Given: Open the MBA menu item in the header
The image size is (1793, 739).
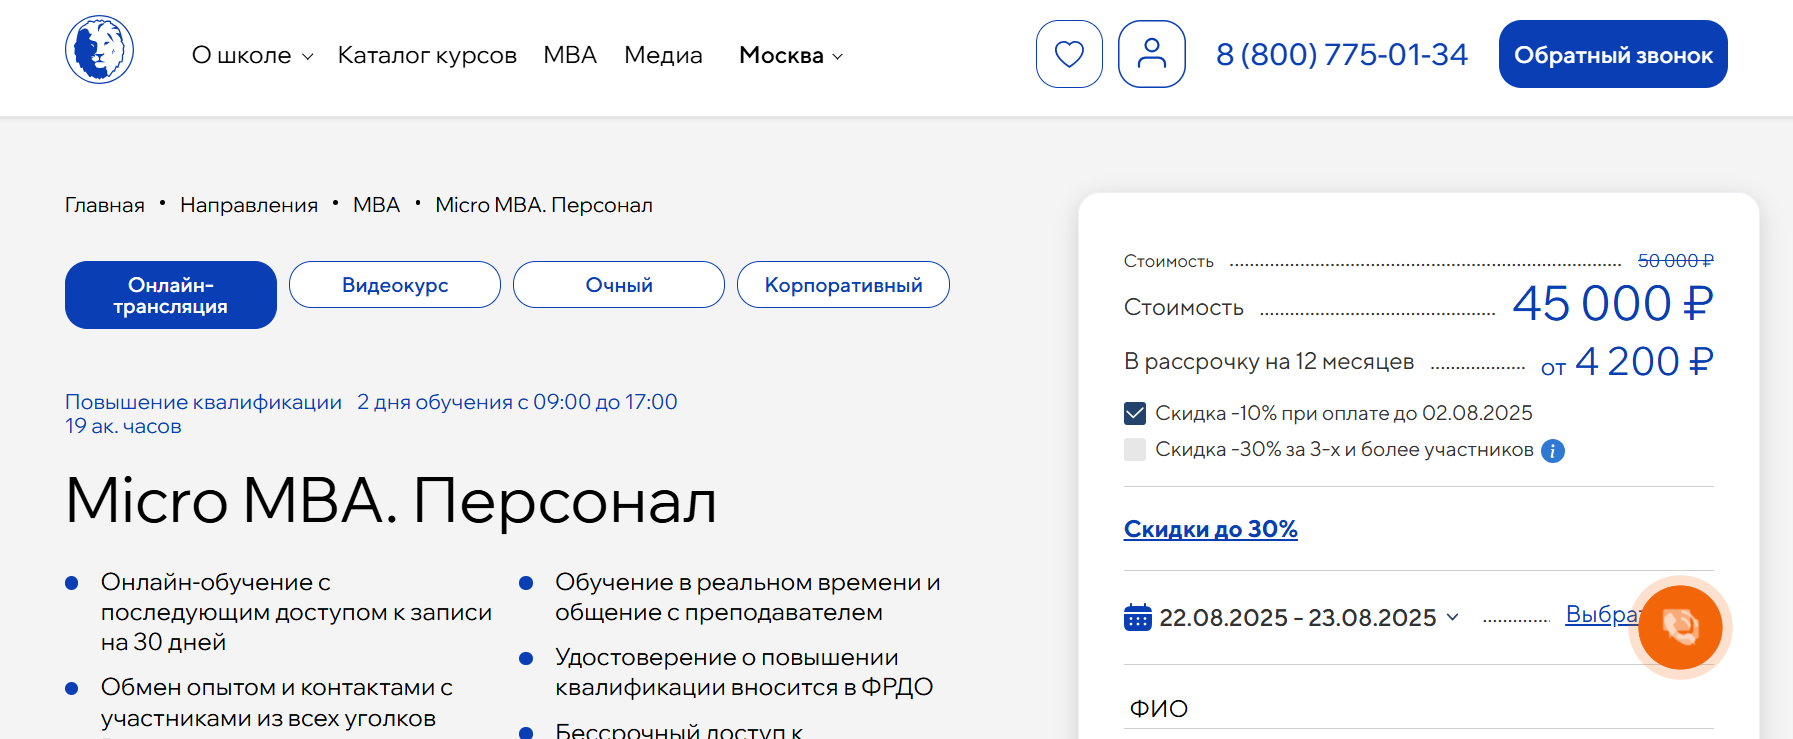Looking at the screenshot, I should pos(570,56).
